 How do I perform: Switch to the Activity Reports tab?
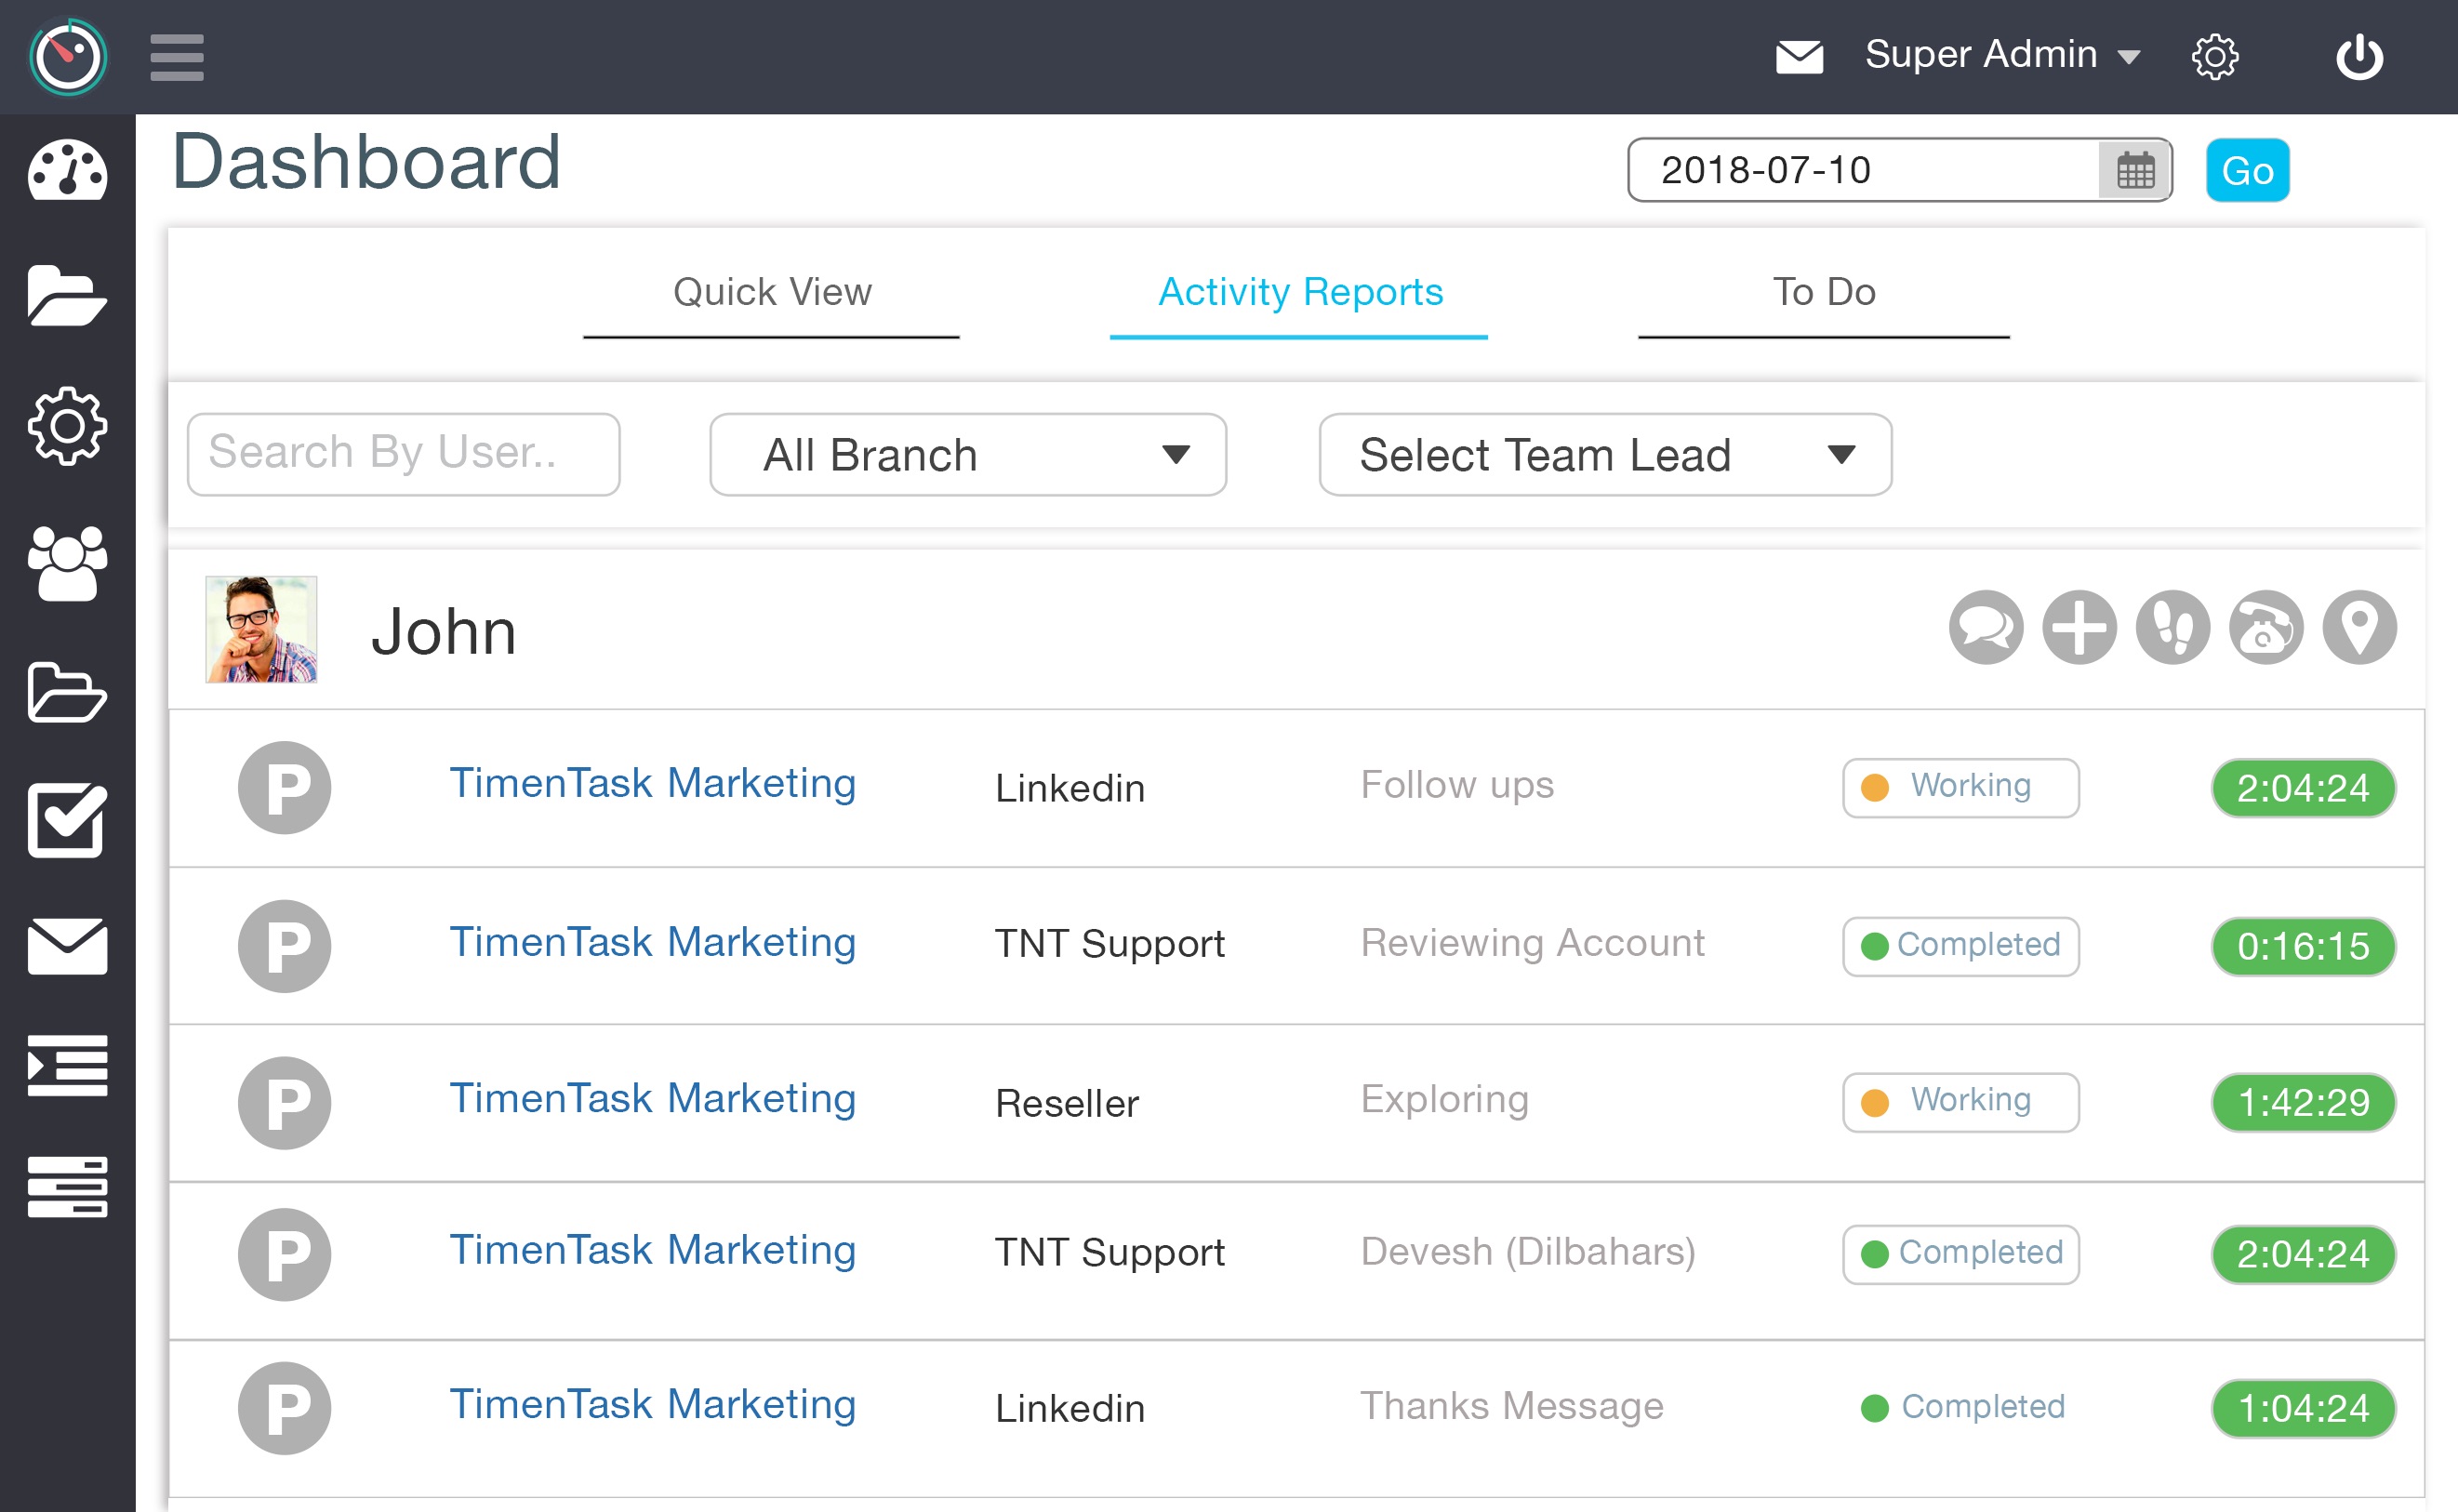pos(1300,293)
